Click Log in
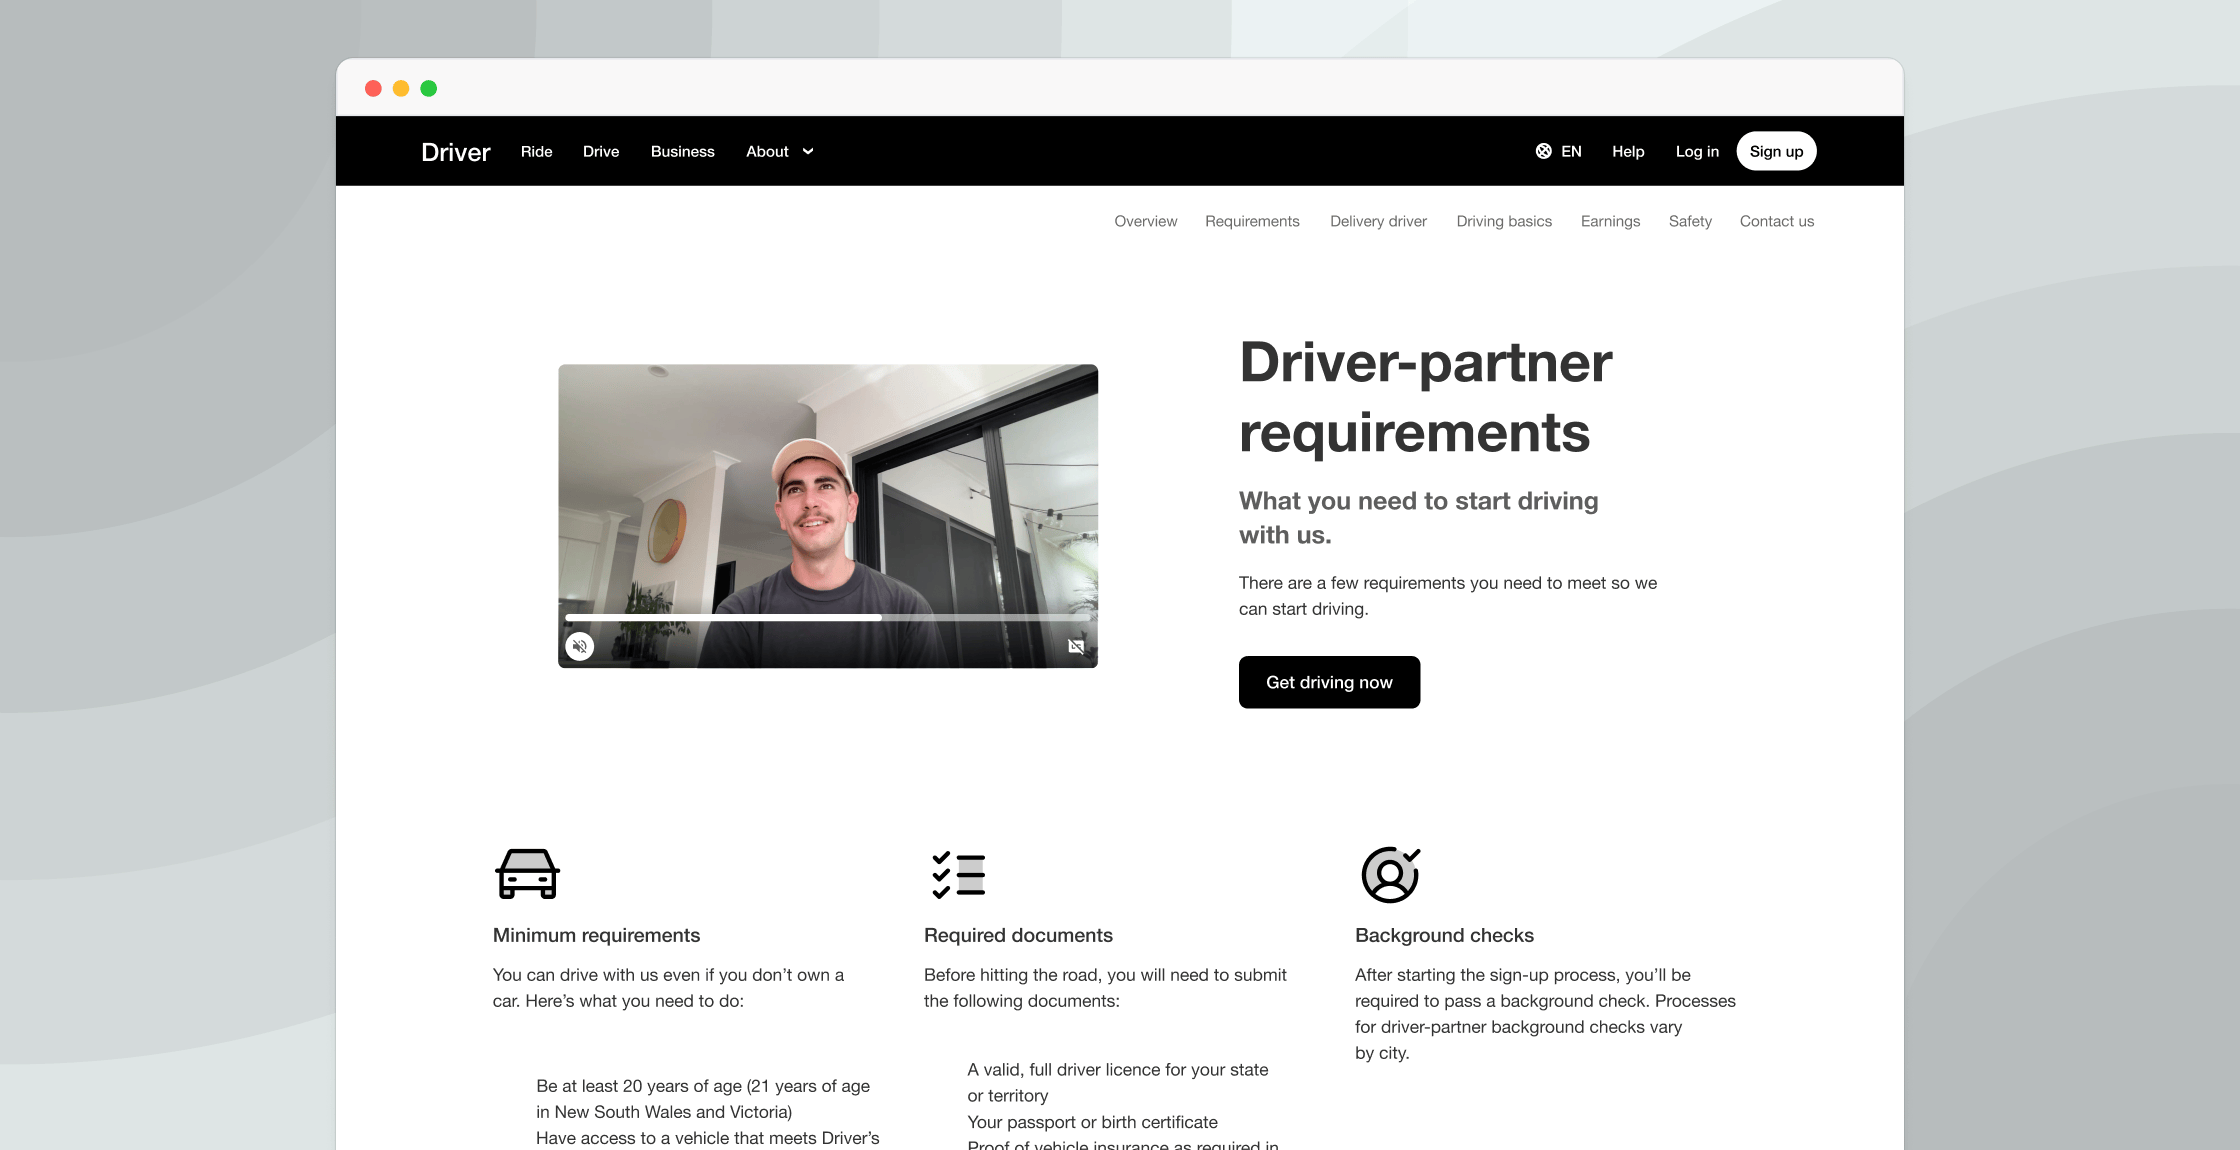Image resolution: width=2240 pixels, height=1150 pixels. (1697, 151)
